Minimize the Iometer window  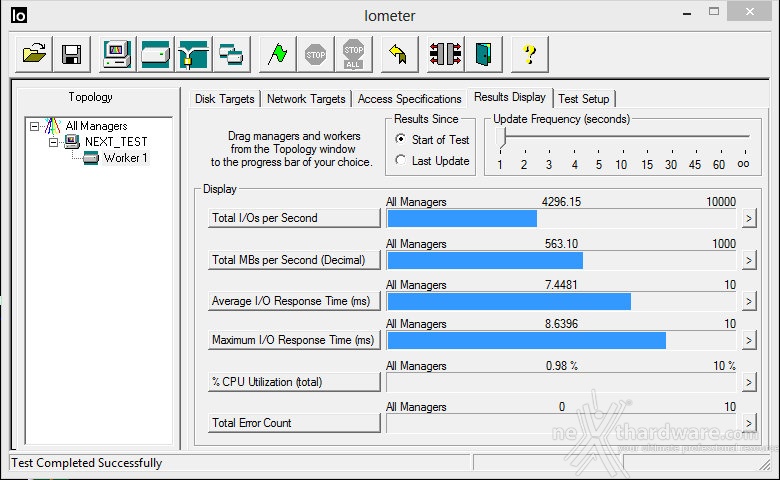click(687, 13)
